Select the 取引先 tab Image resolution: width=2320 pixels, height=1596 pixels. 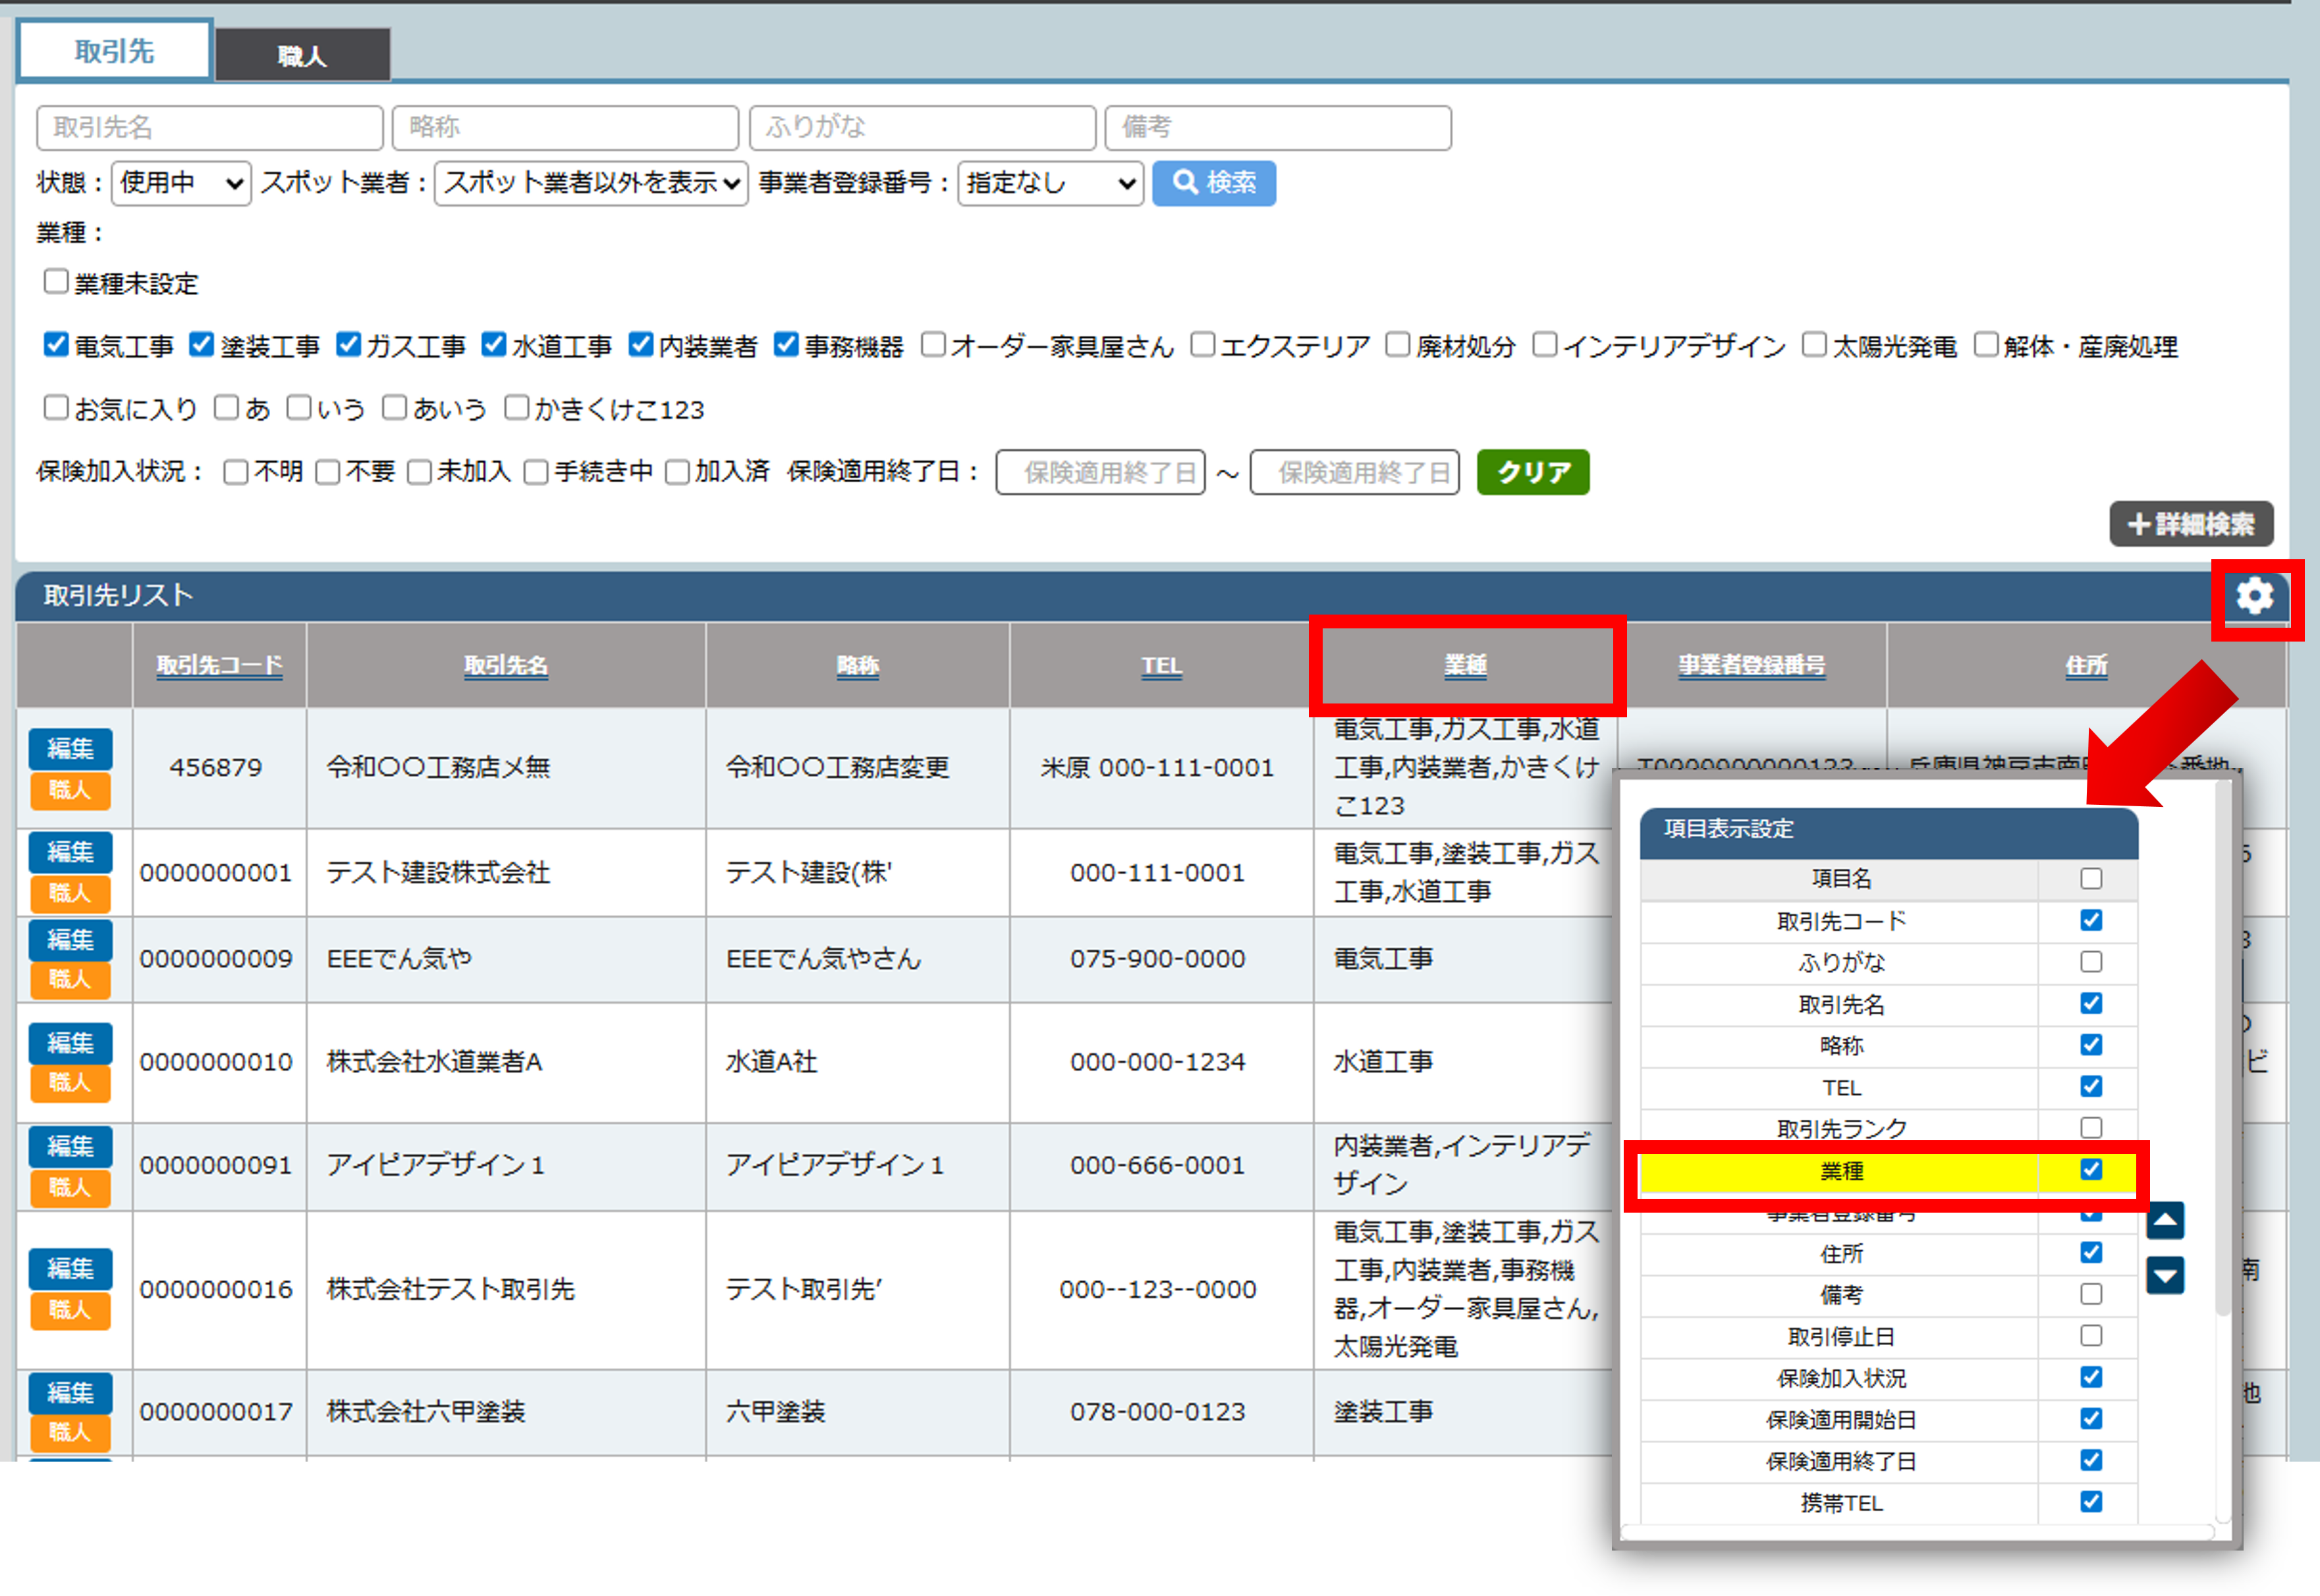(x=114, y=51)
